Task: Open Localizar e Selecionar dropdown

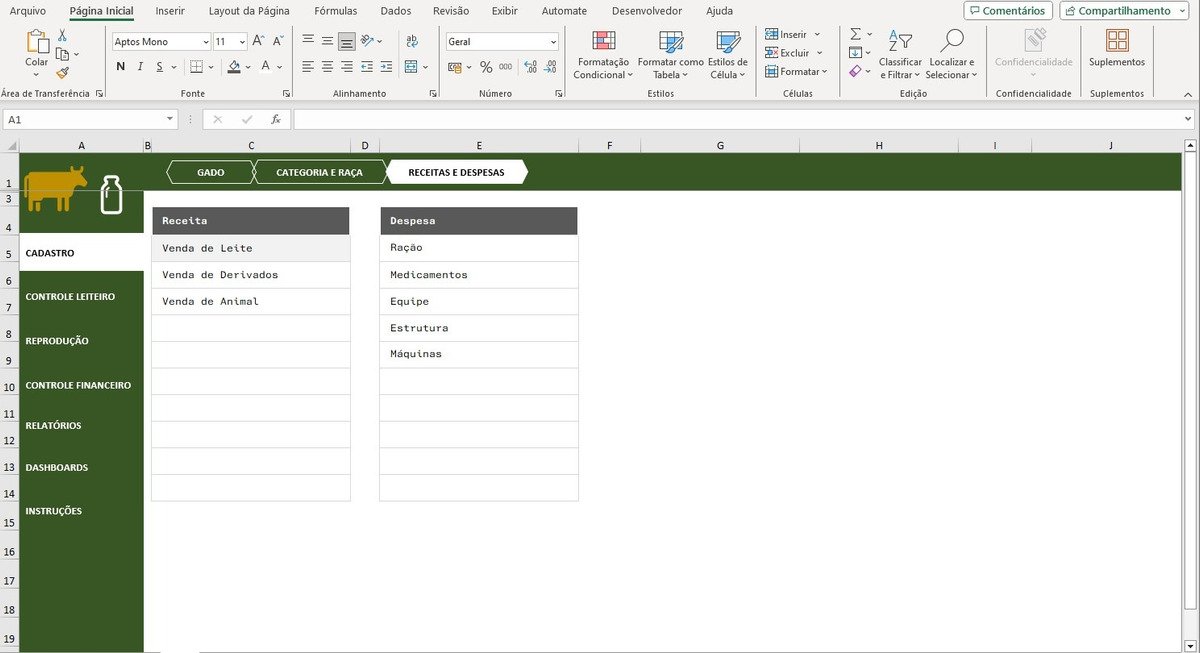Action: (952, 55)
